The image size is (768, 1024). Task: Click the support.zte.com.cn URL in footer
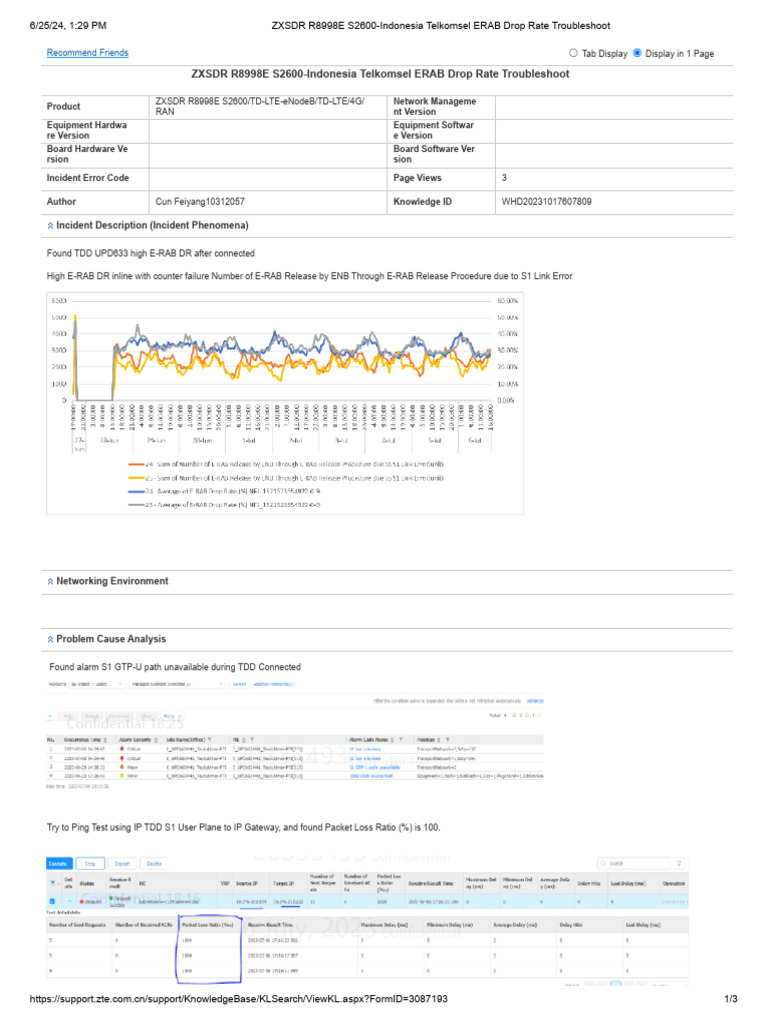(x=238, y=999)
